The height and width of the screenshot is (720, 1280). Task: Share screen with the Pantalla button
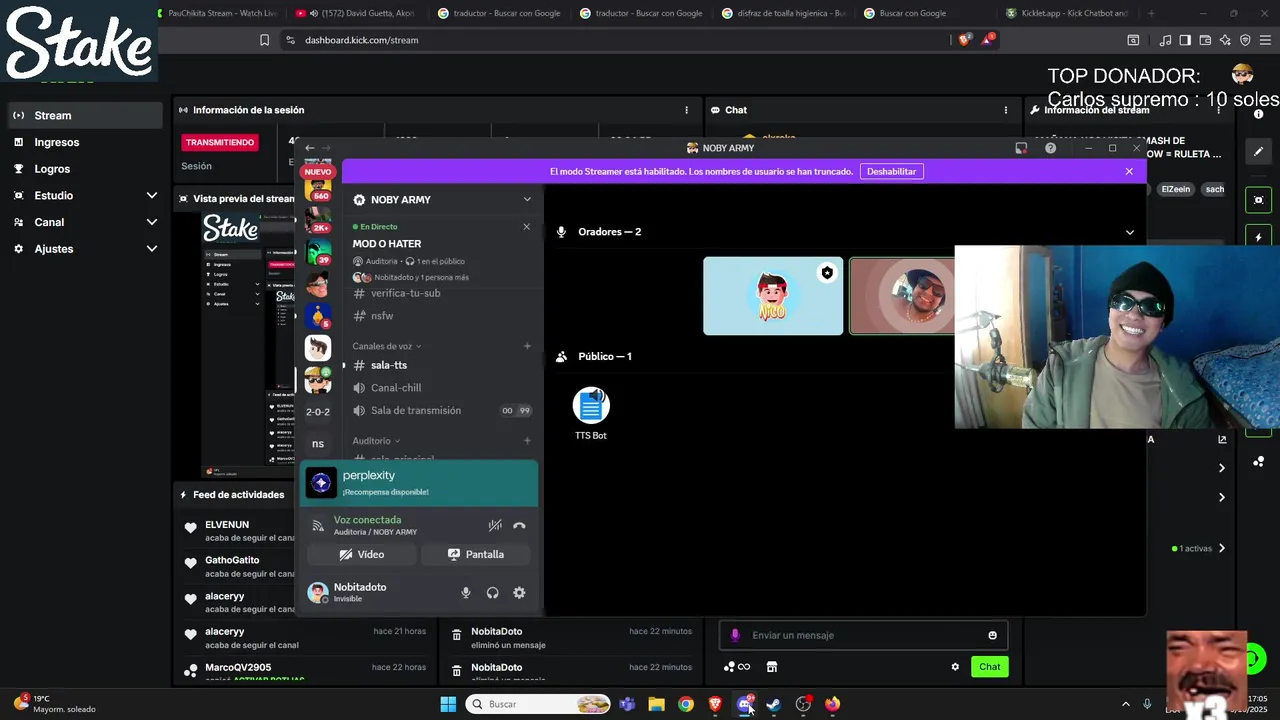point(476,554)
